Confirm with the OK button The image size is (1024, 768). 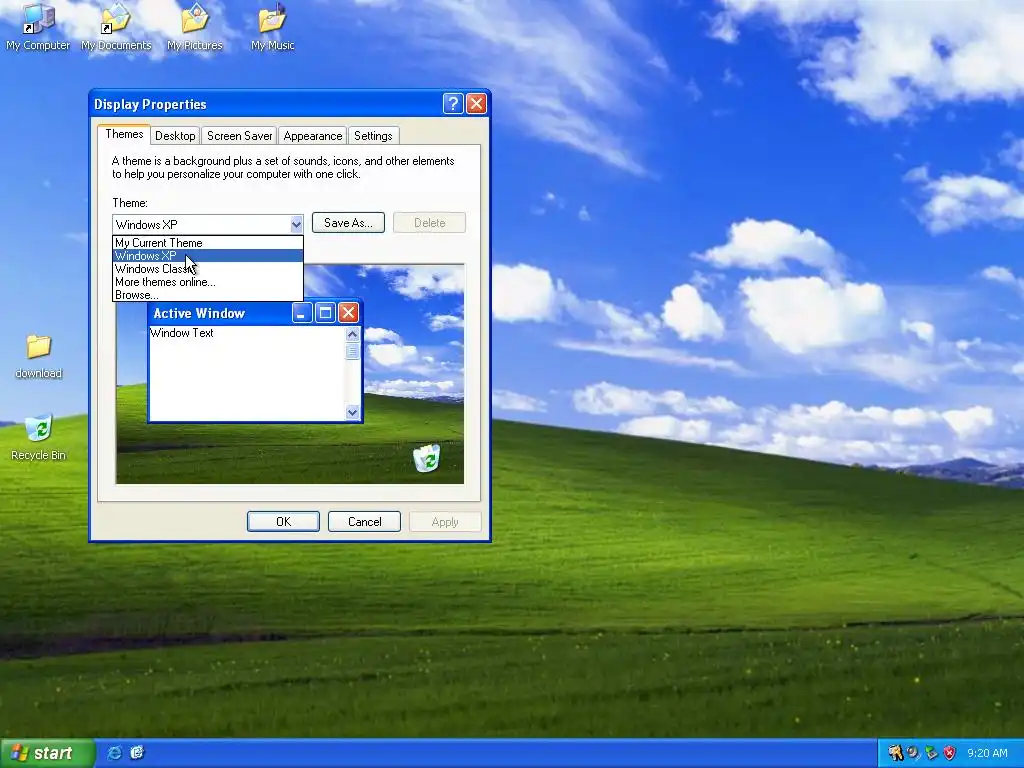pyautogui.click(x=283, y=521)
